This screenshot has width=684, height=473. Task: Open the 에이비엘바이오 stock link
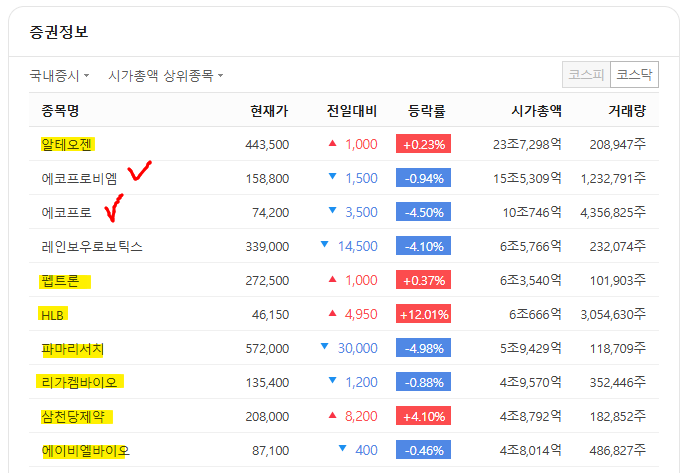(85, 450)
